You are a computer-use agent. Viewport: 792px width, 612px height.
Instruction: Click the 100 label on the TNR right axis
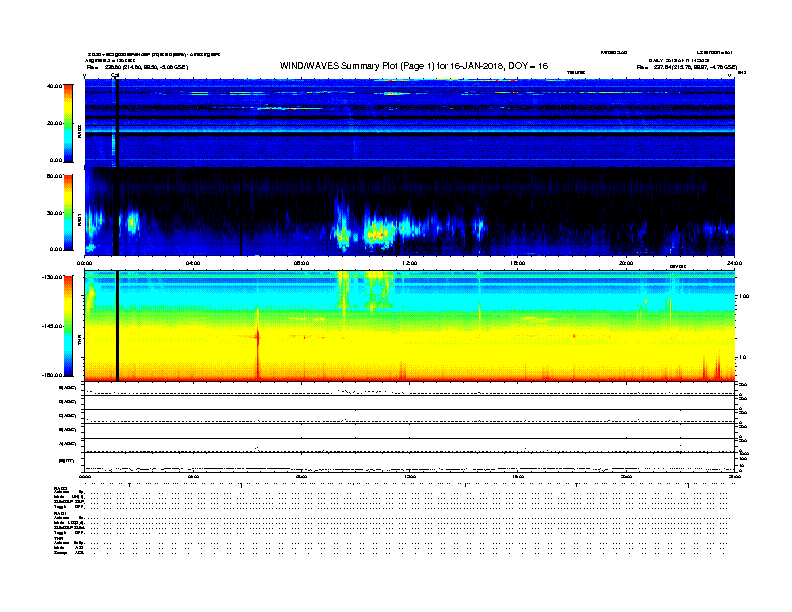pyautogui.click(x=744, y=296)
